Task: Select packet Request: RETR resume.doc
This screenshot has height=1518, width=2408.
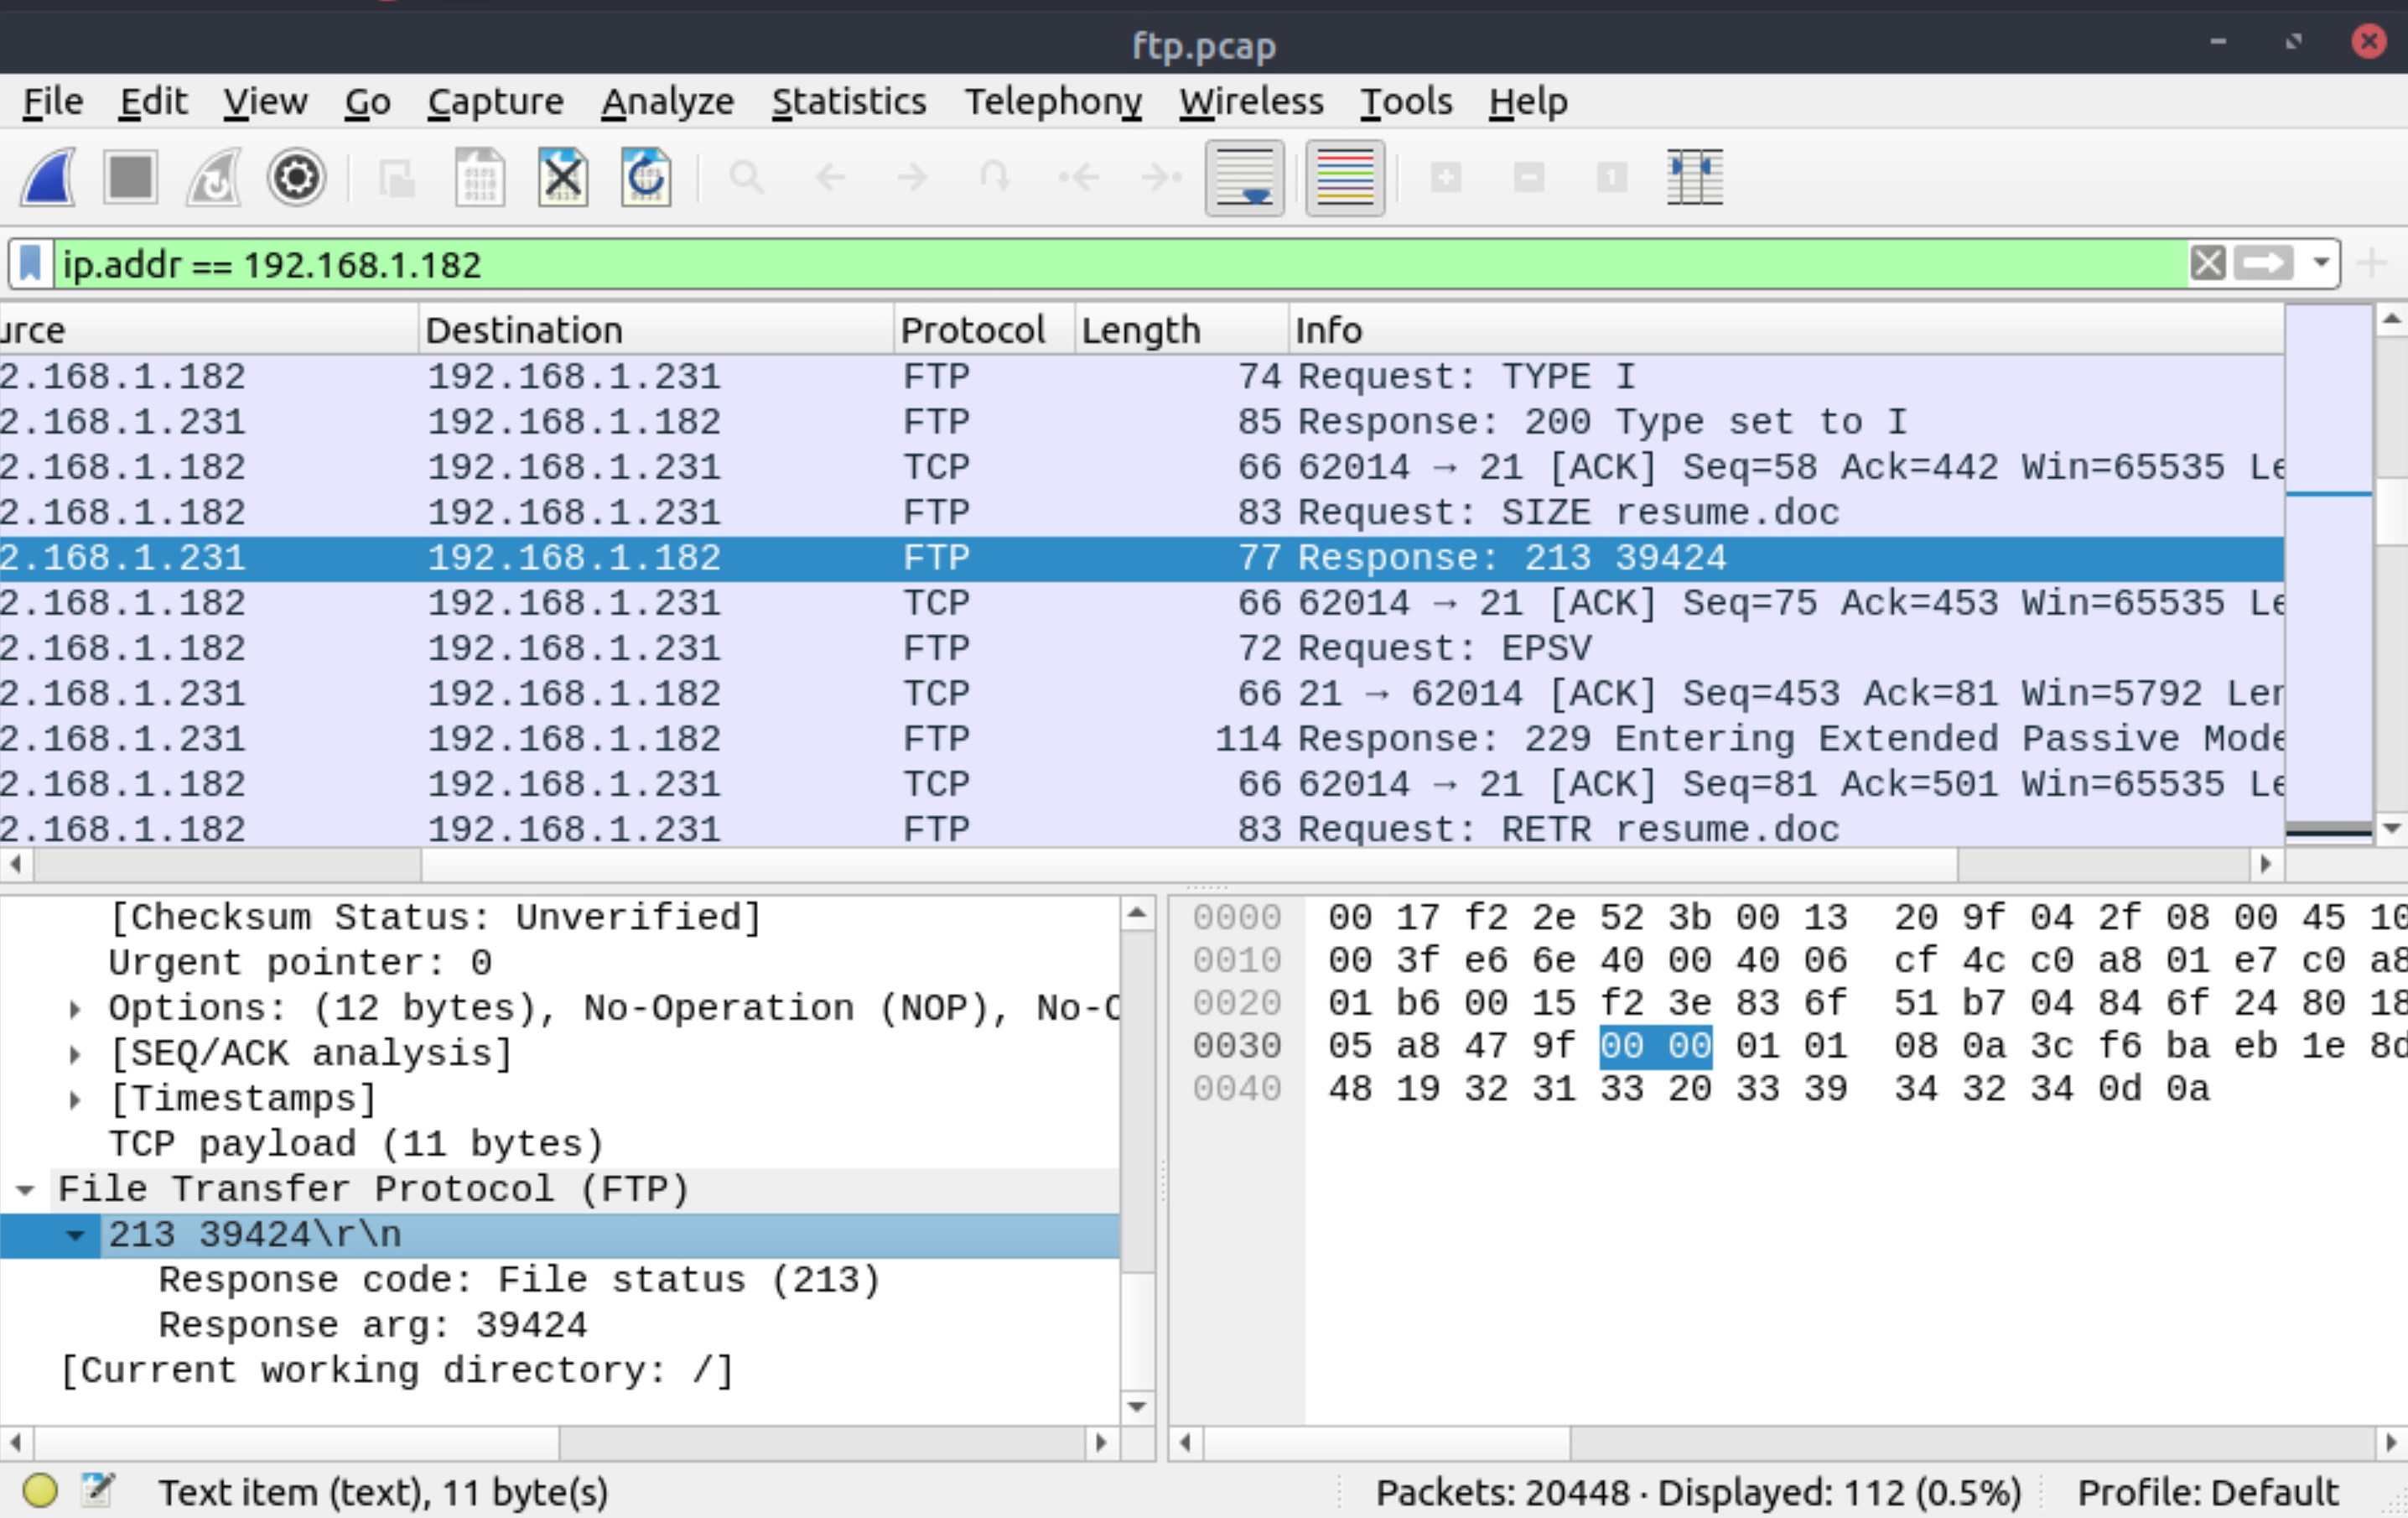Action: pos(1142,829)
